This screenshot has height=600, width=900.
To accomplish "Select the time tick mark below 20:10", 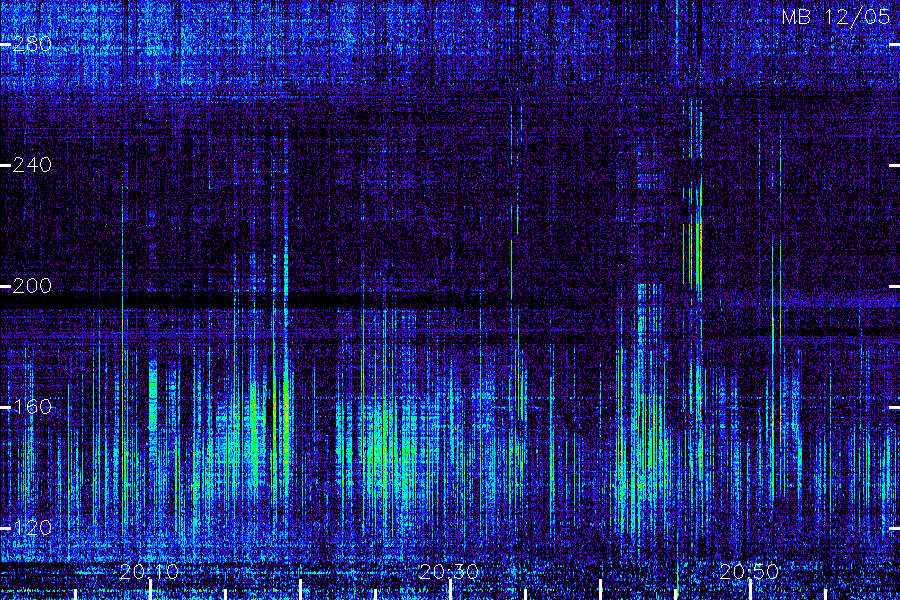I will click(x=150, y=590).
